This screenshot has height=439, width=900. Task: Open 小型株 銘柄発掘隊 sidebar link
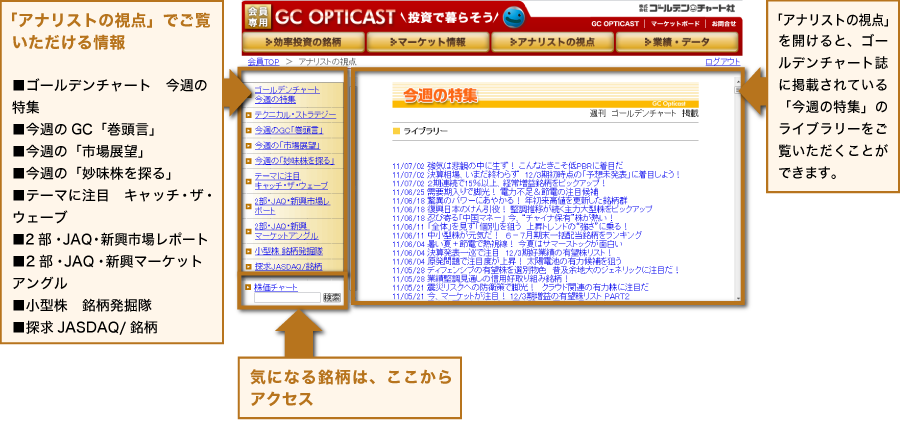(289, 251)
